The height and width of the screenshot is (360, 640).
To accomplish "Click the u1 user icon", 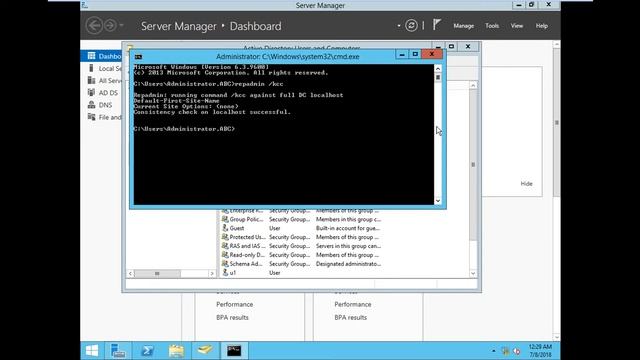I will [225, 273].
